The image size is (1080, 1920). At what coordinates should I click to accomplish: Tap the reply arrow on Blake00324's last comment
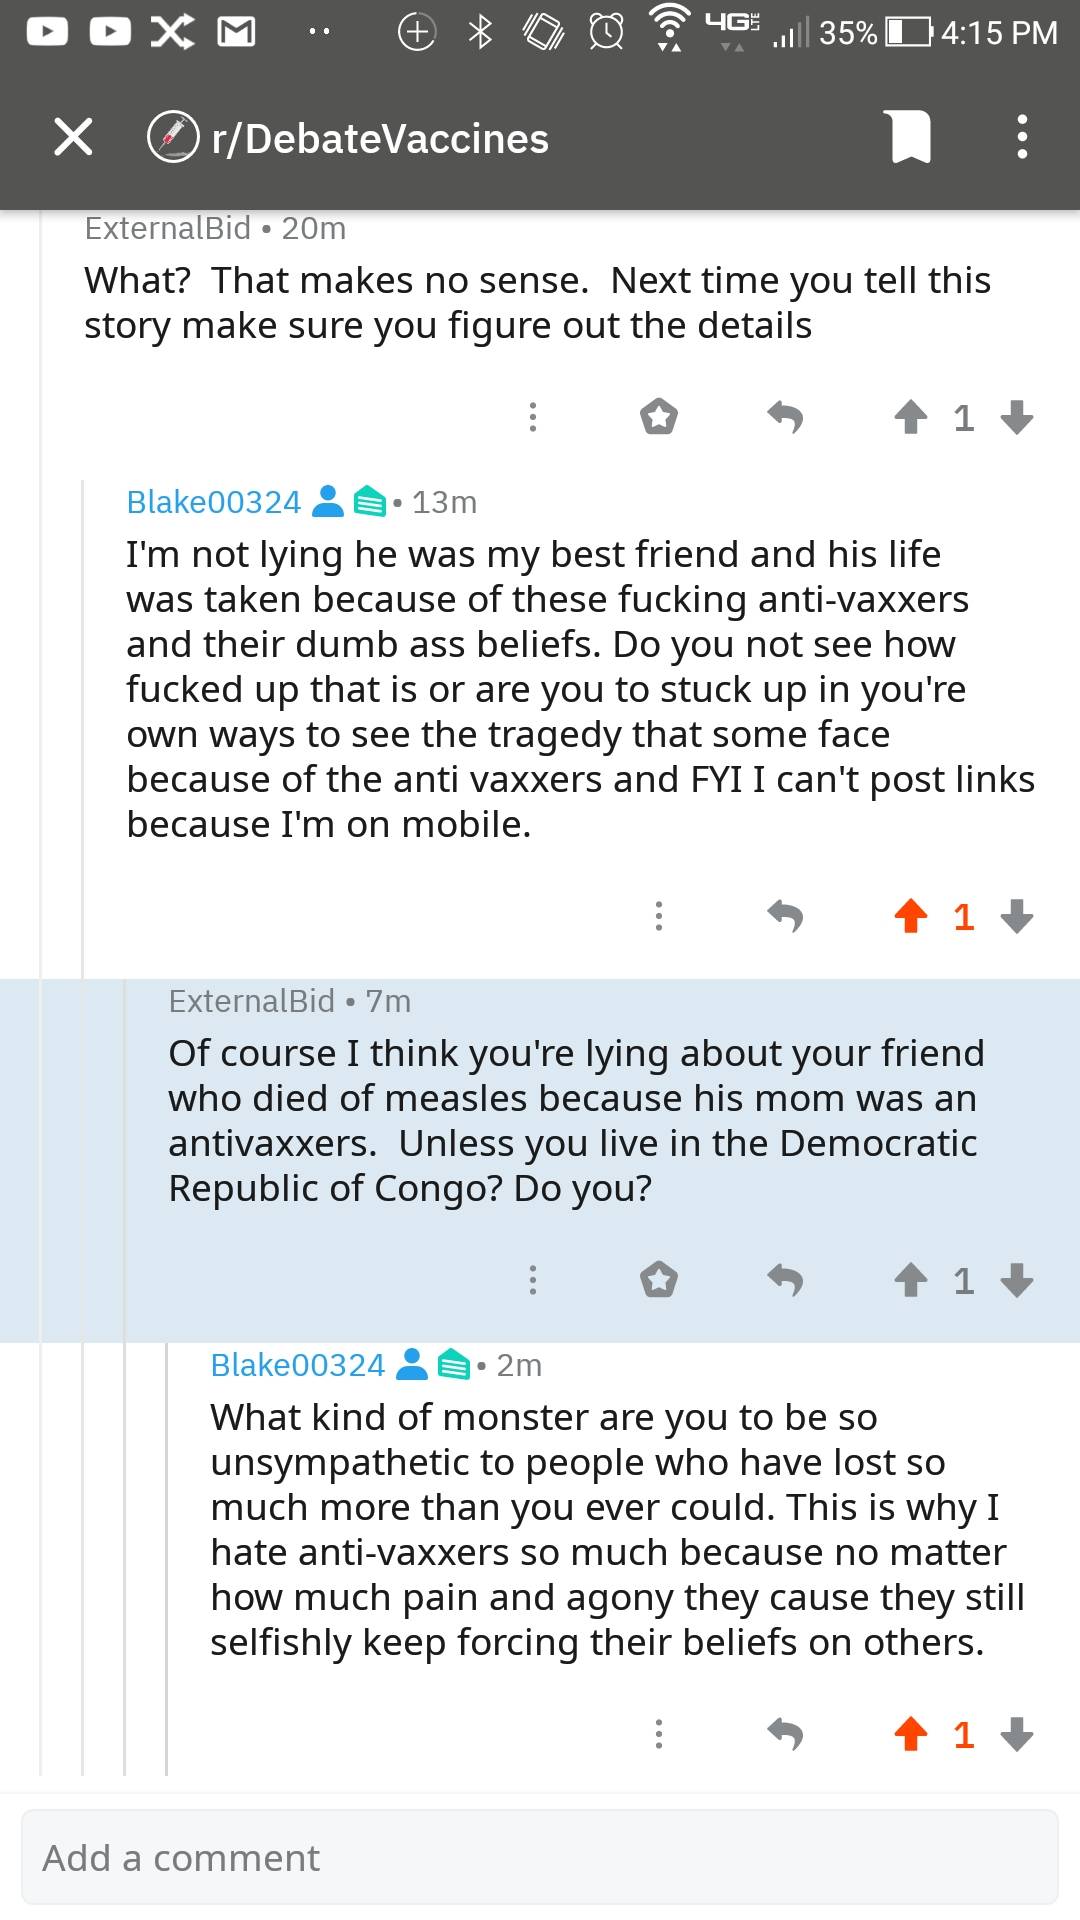point(786,1736)
